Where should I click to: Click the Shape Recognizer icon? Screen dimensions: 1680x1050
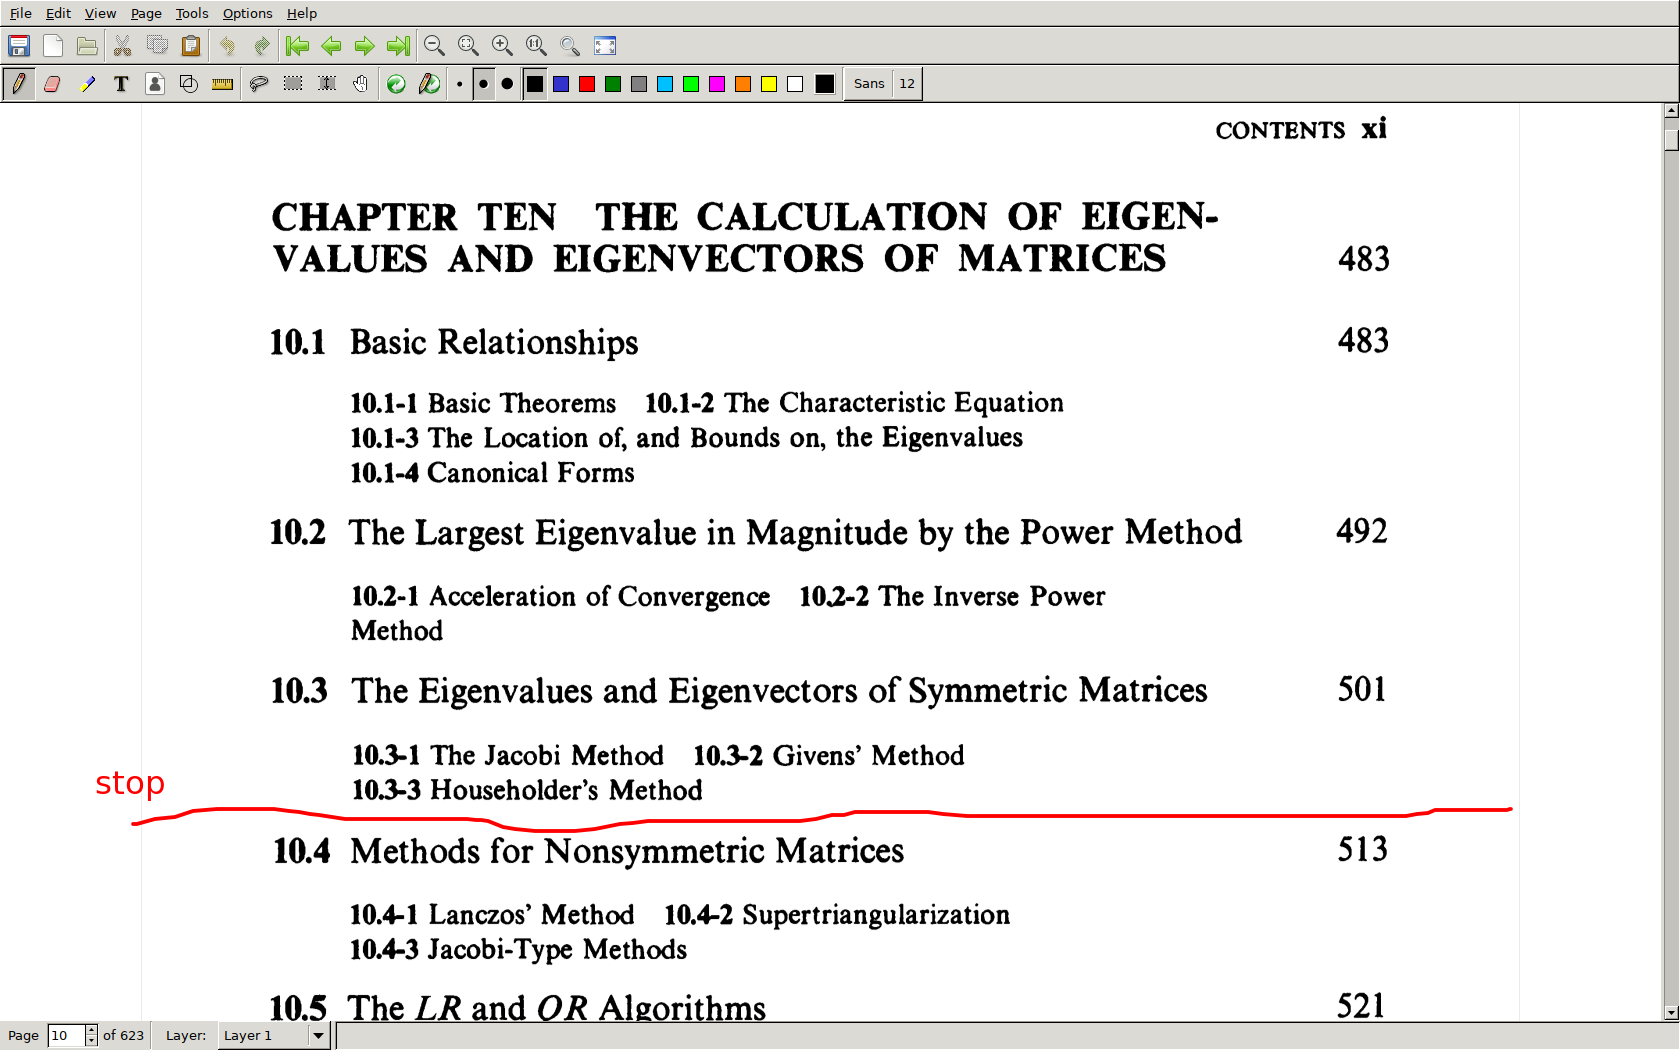tap(188, 84)
